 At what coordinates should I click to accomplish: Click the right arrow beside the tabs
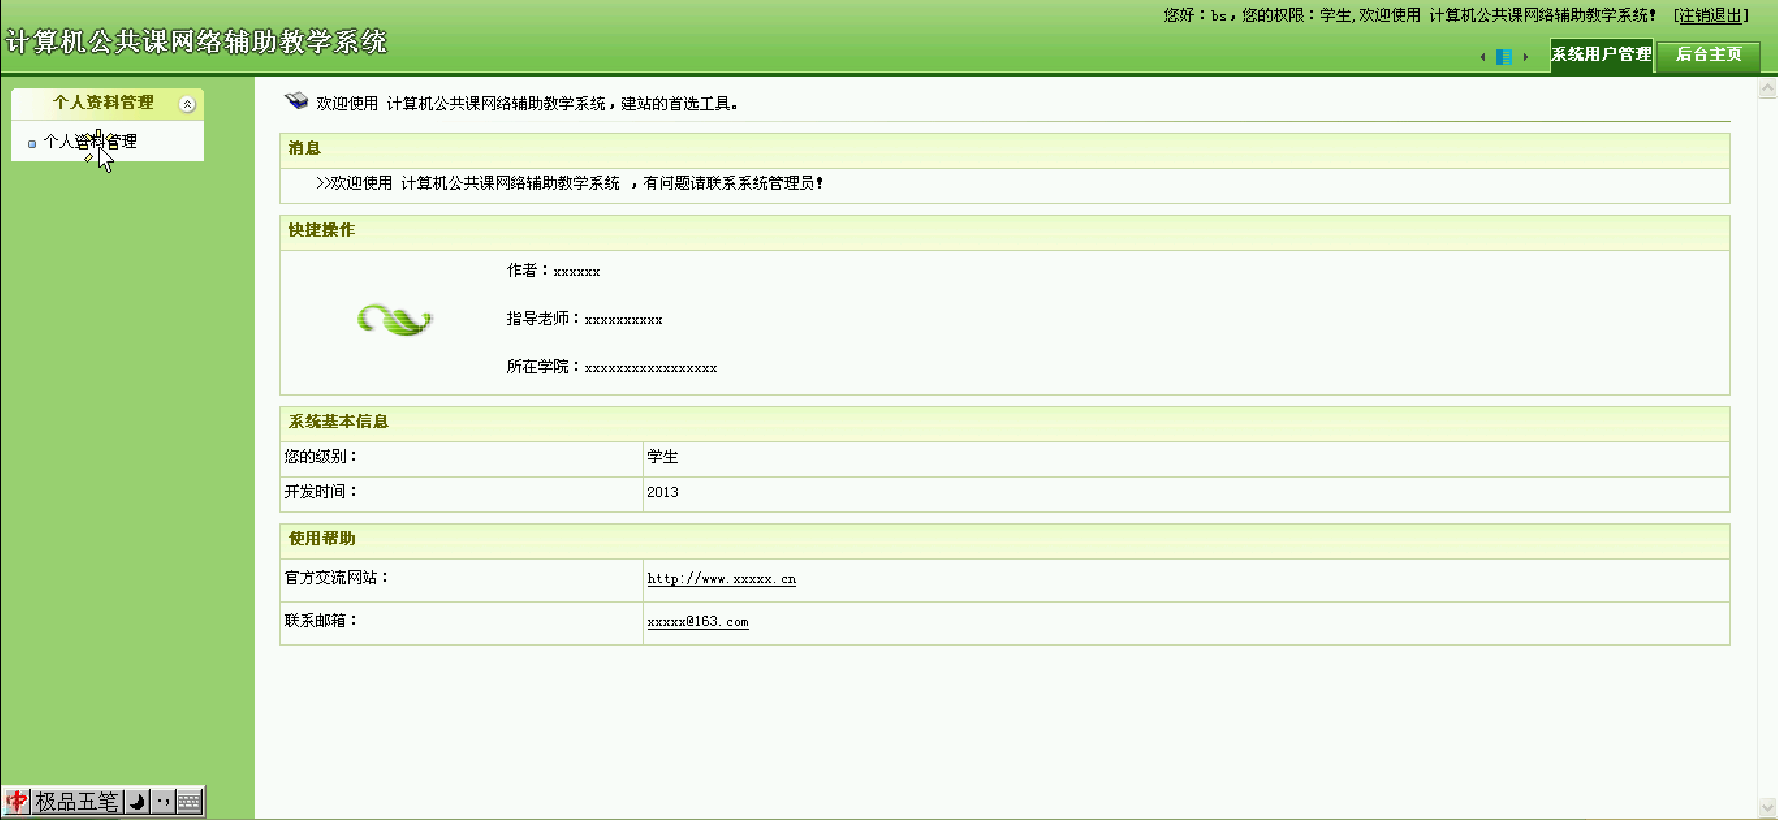(1525, 57)
